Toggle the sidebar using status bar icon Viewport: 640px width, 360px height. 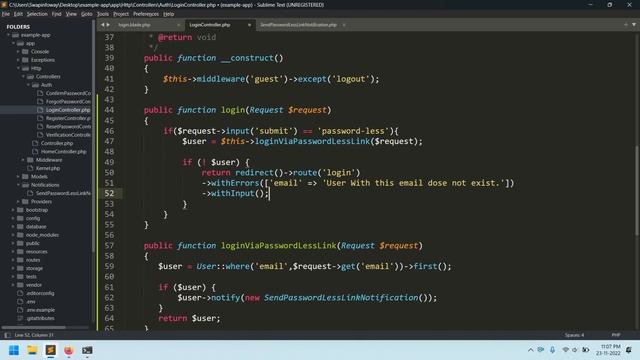(7, 335)
